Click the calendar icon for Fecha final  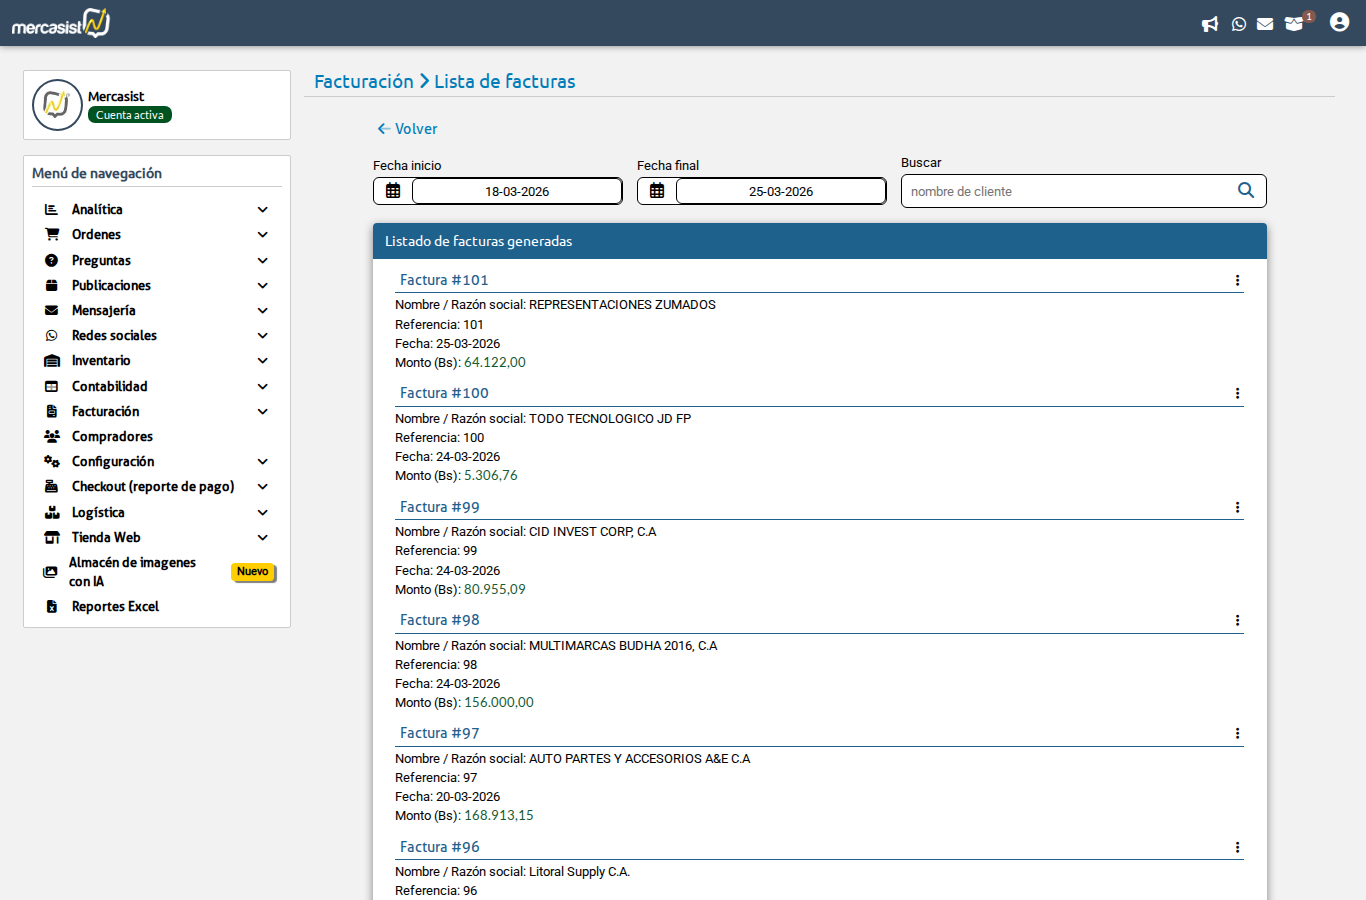[x=657, y=191]
